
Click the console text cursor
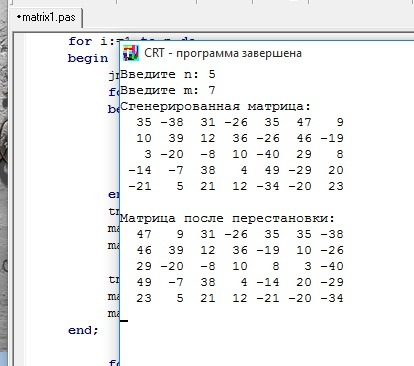click(x=124, y=321)
